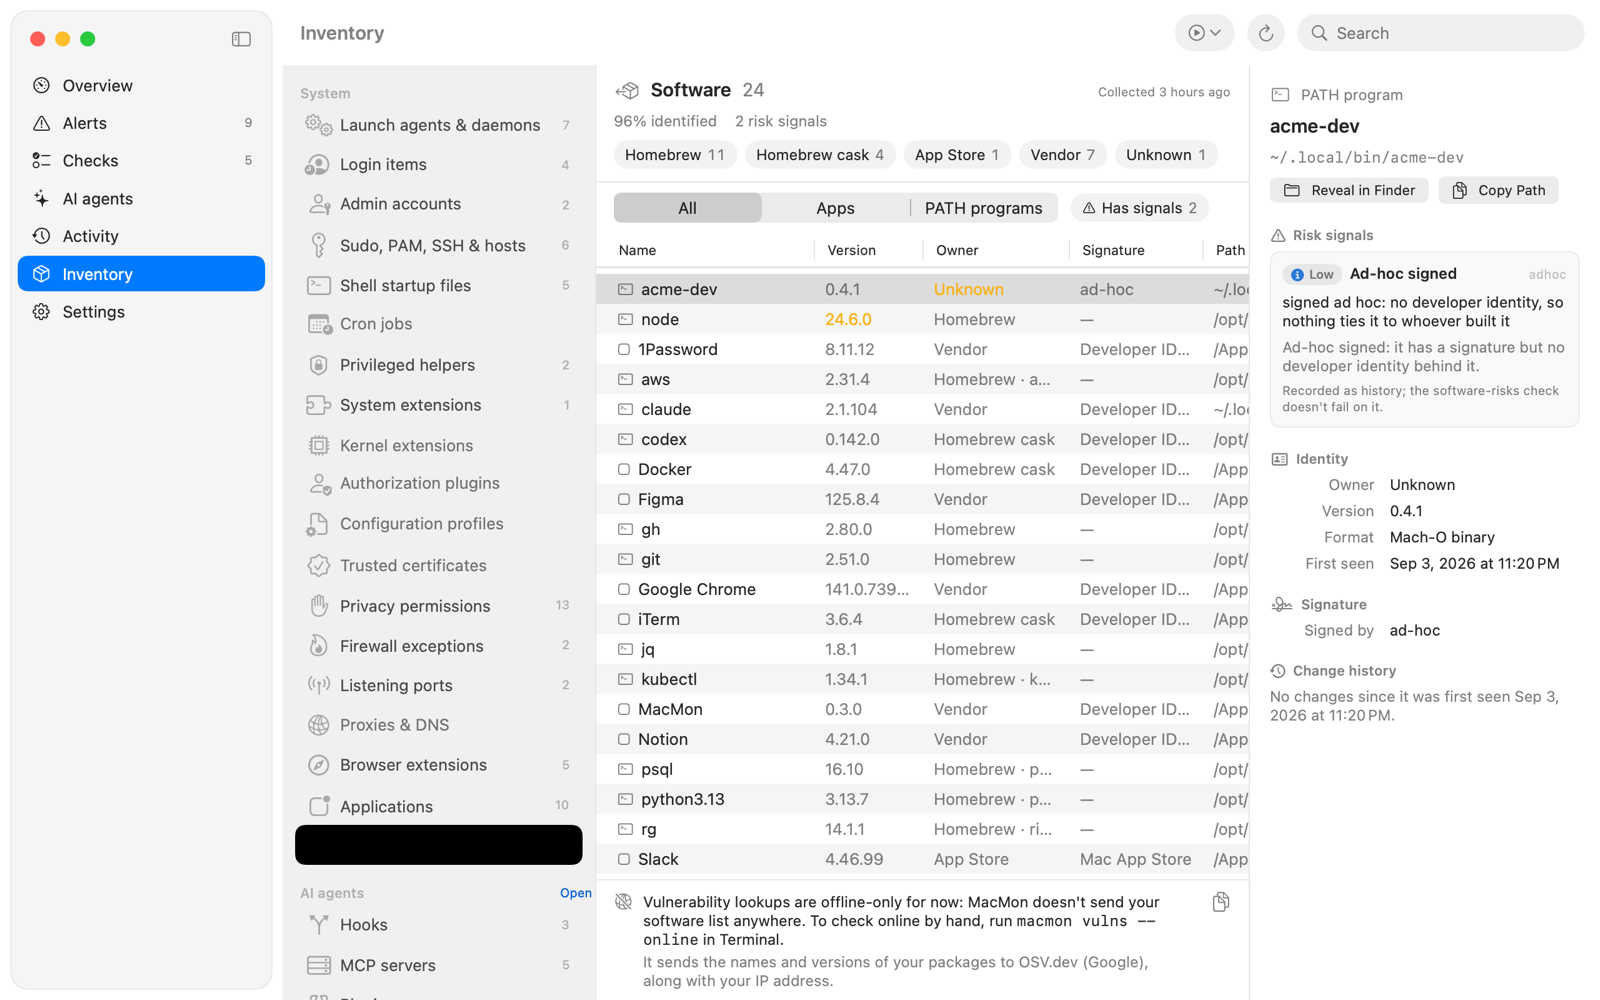Click the Proxies & DNS globe icon
1600x1000 pixels.
[319, 725]
